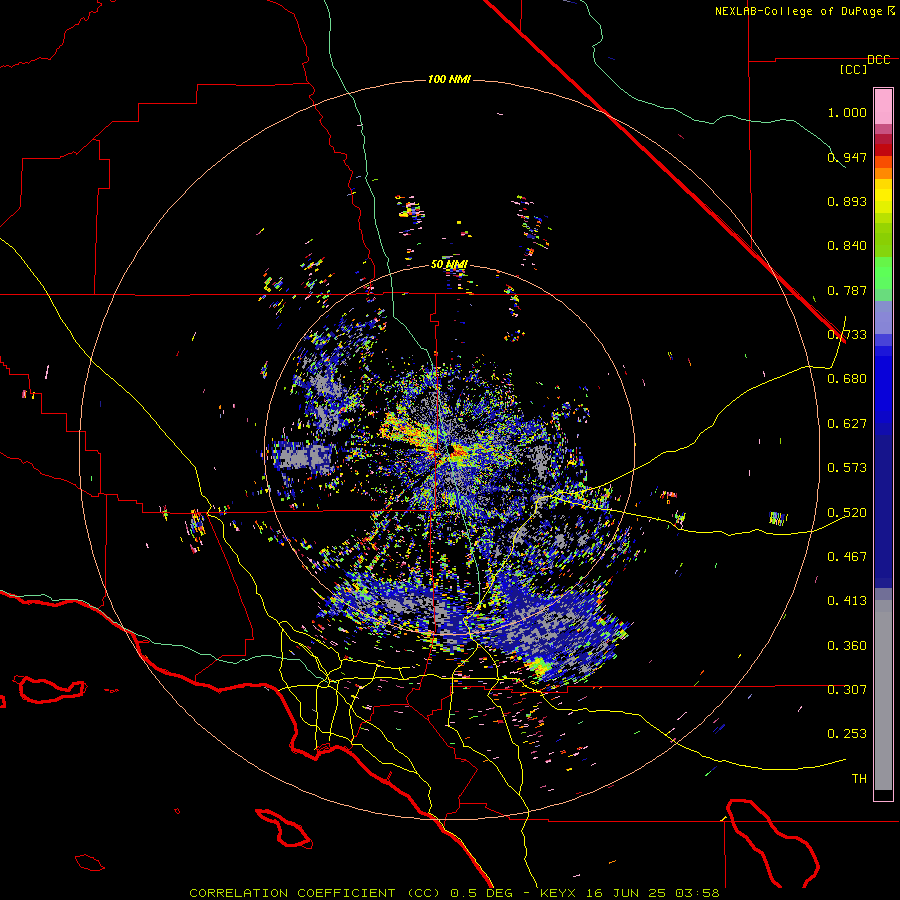Click the 0.733 scale value
This screenshot has height=900, width=900.
click(x=847, y=335)
